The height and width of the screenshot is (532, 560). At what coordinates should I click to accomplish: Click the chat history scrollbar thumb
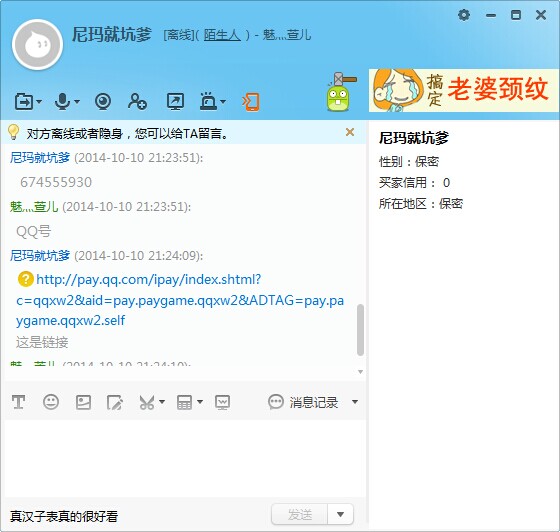(x=360, y=330)
